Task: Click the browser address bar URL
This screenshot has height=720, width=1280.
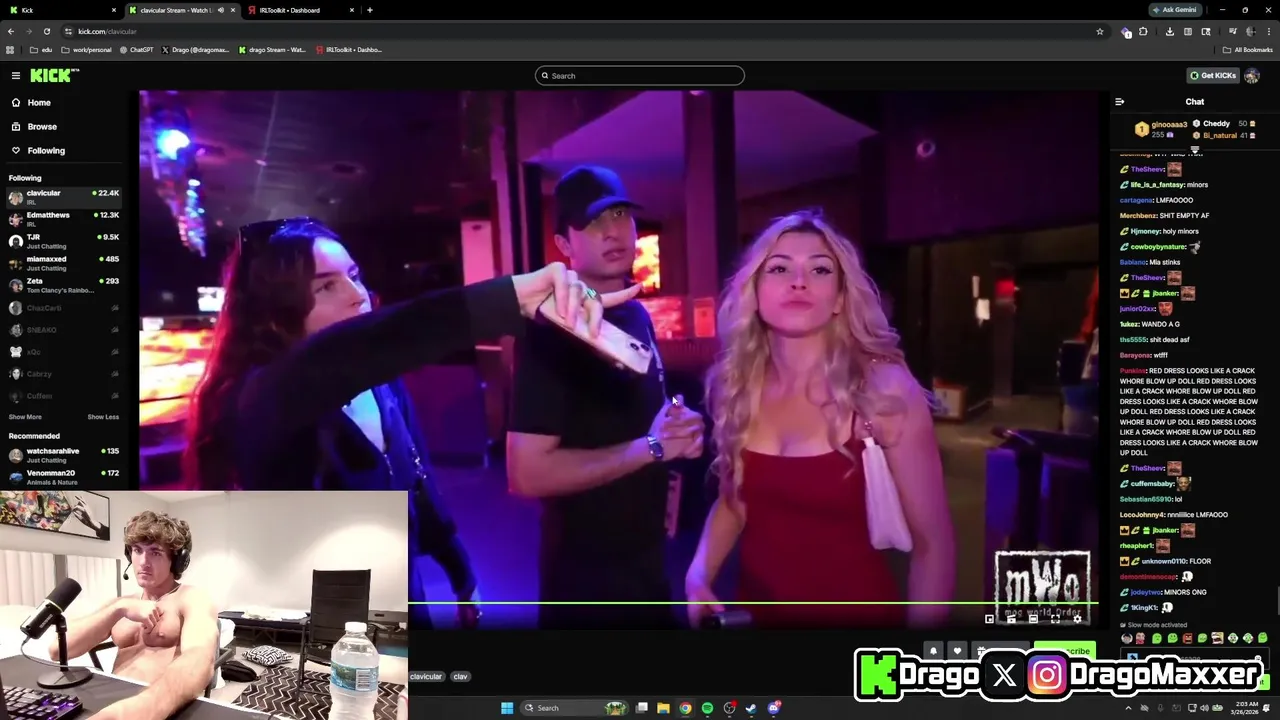Action: point(107,31)
